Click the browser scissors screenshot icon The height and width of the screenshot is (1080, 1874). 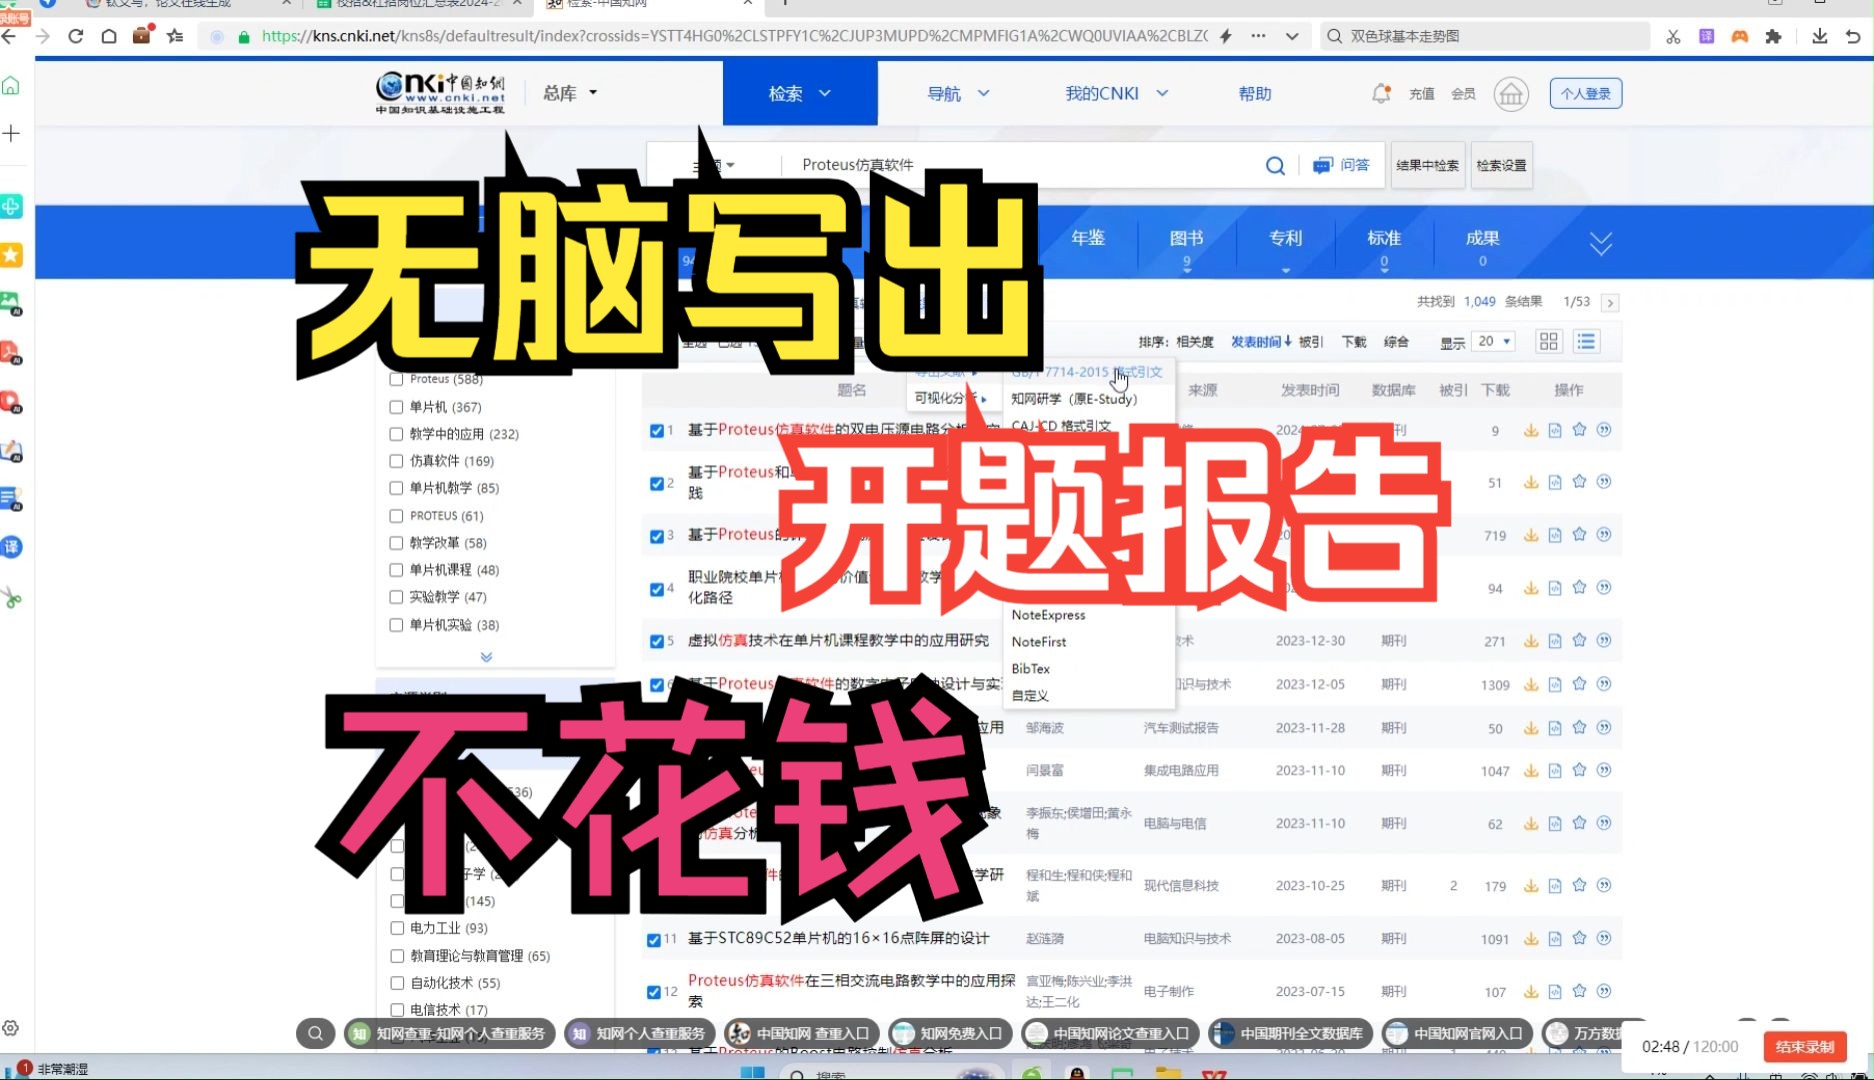pos(1673,36)
